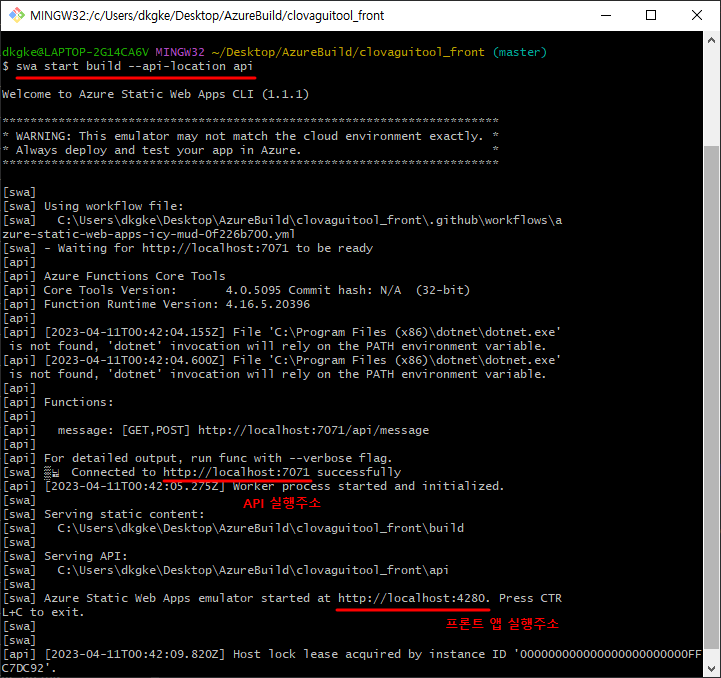Maximize the MINGW32 terminal window

tap(651, 16)
